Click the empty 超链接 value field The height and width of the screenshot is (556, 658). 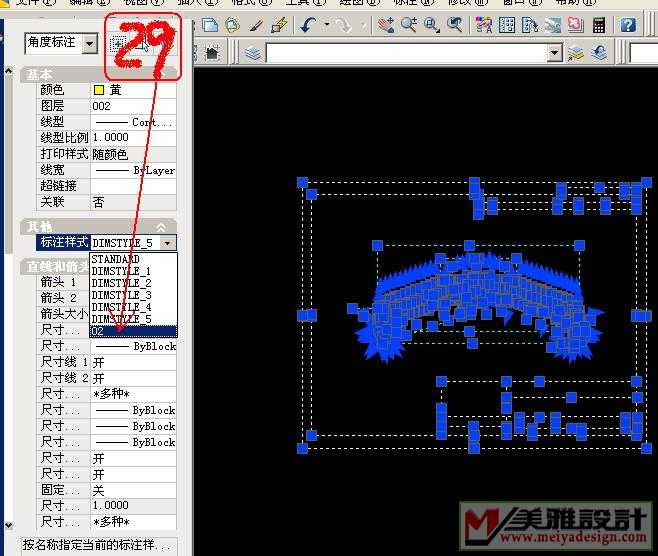point(133,186)
